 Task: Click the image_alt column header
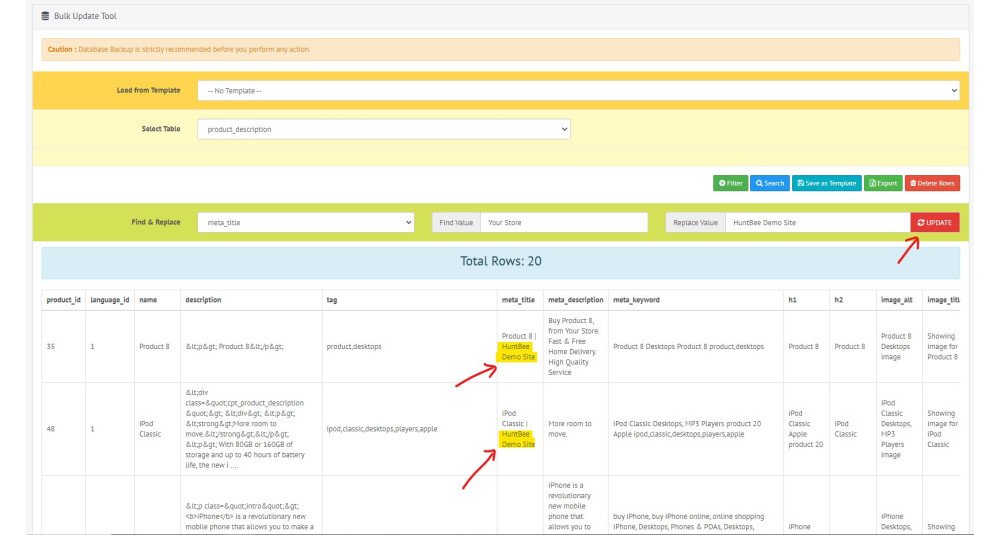coord(897,300)
